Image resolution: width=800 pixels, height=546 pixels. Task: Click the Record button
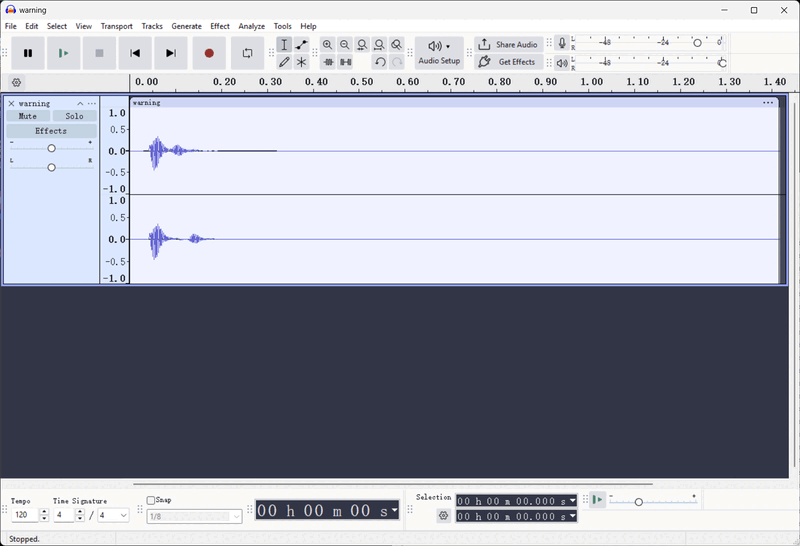pos(209,53)
